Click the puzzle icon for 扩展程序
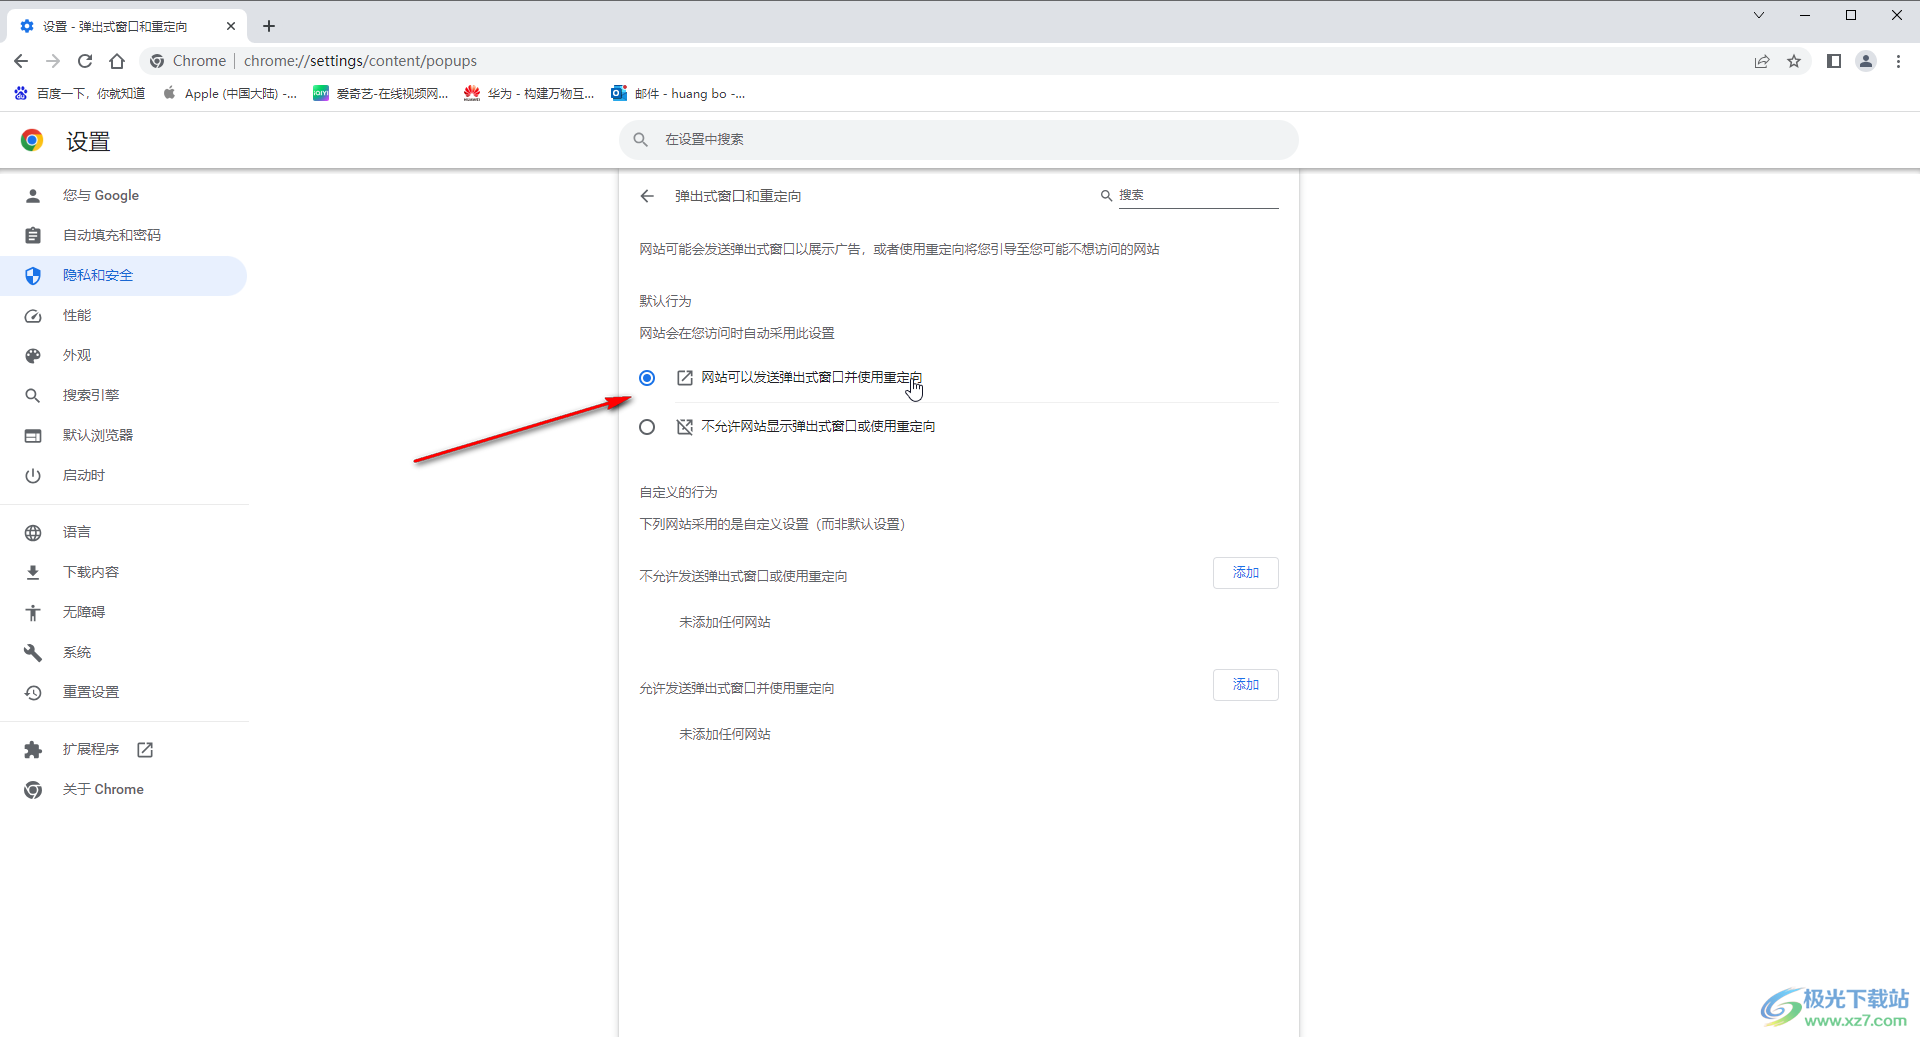Viewport: 1920px width, 1037px height. click(x=33, y=749)
